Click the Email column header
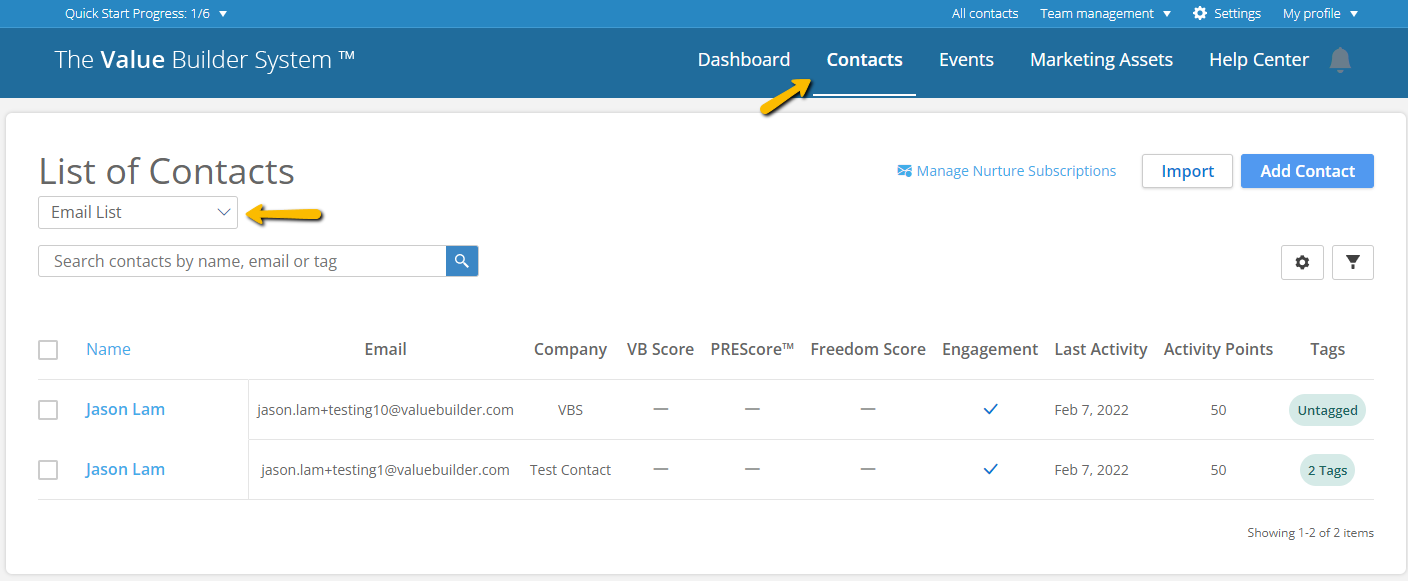Image resolution: width=1408 pixels, height=581 pixels. coord(385,349)
